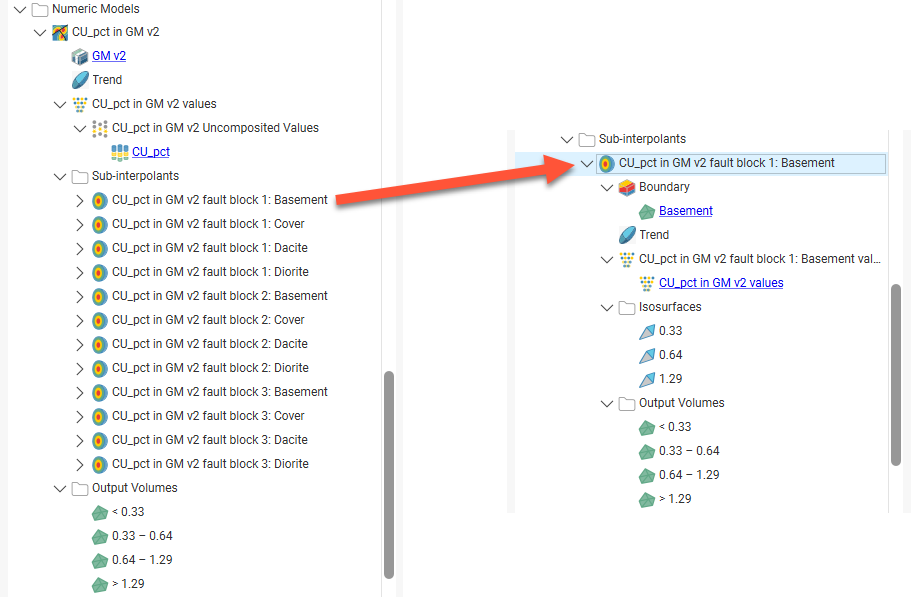The width and height of the screenshot is (911, 597).
Task: Open the CU_pct in GM v2 values link
Action: [x=720, y=283]
